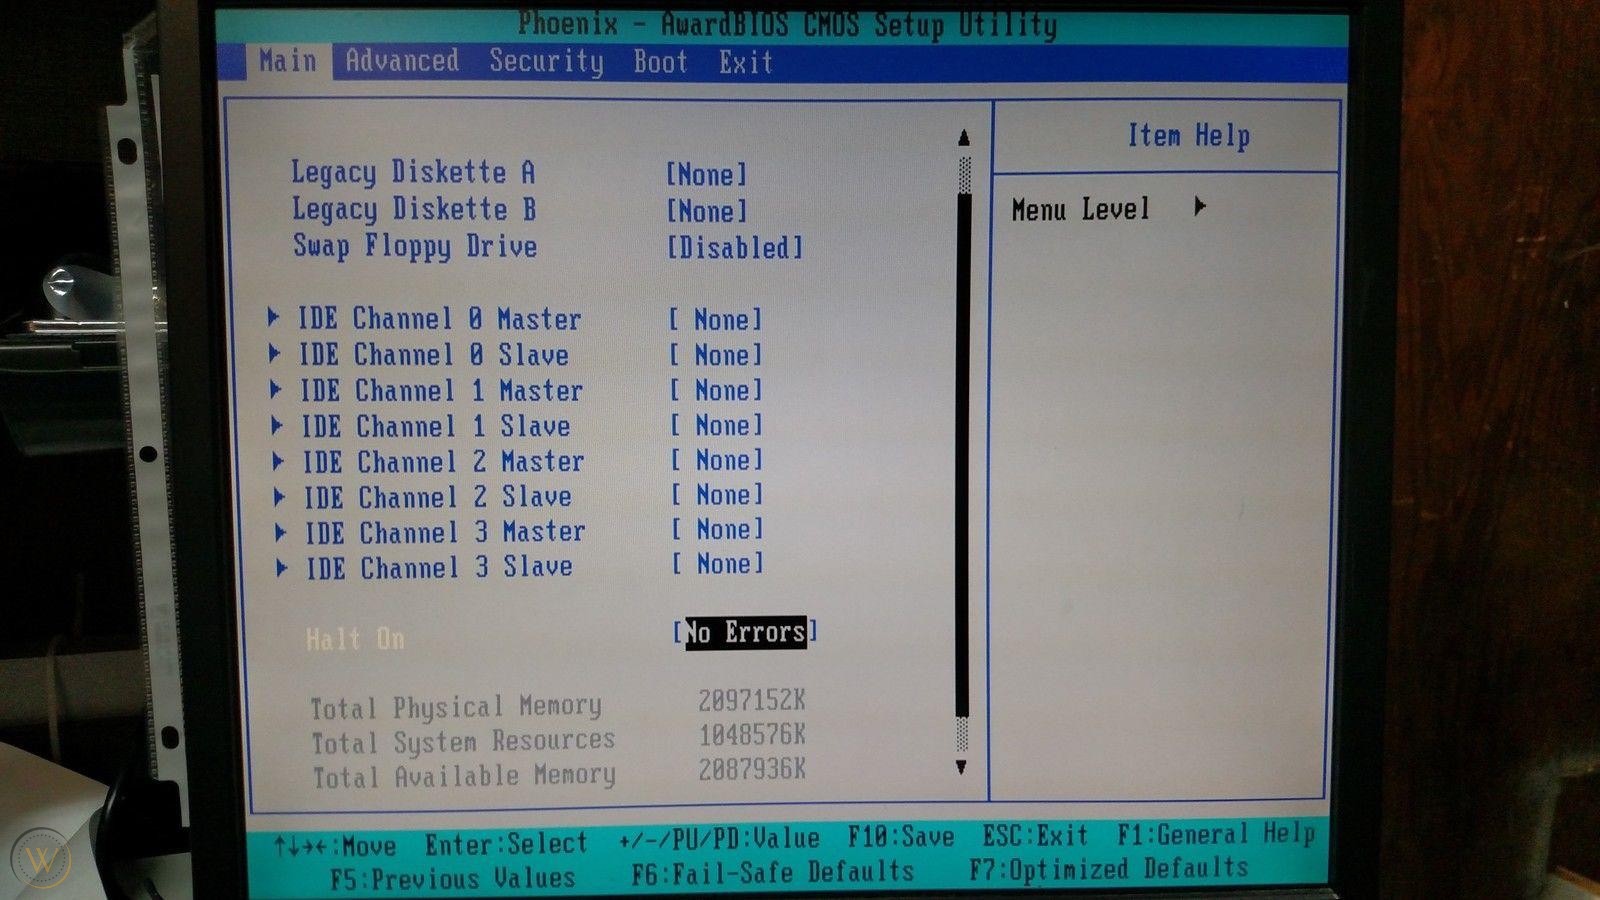The height and width of the screenshot is (900, 1600).
Task: Expand IDE Channel 0 Slave entry
Action: 434,355
